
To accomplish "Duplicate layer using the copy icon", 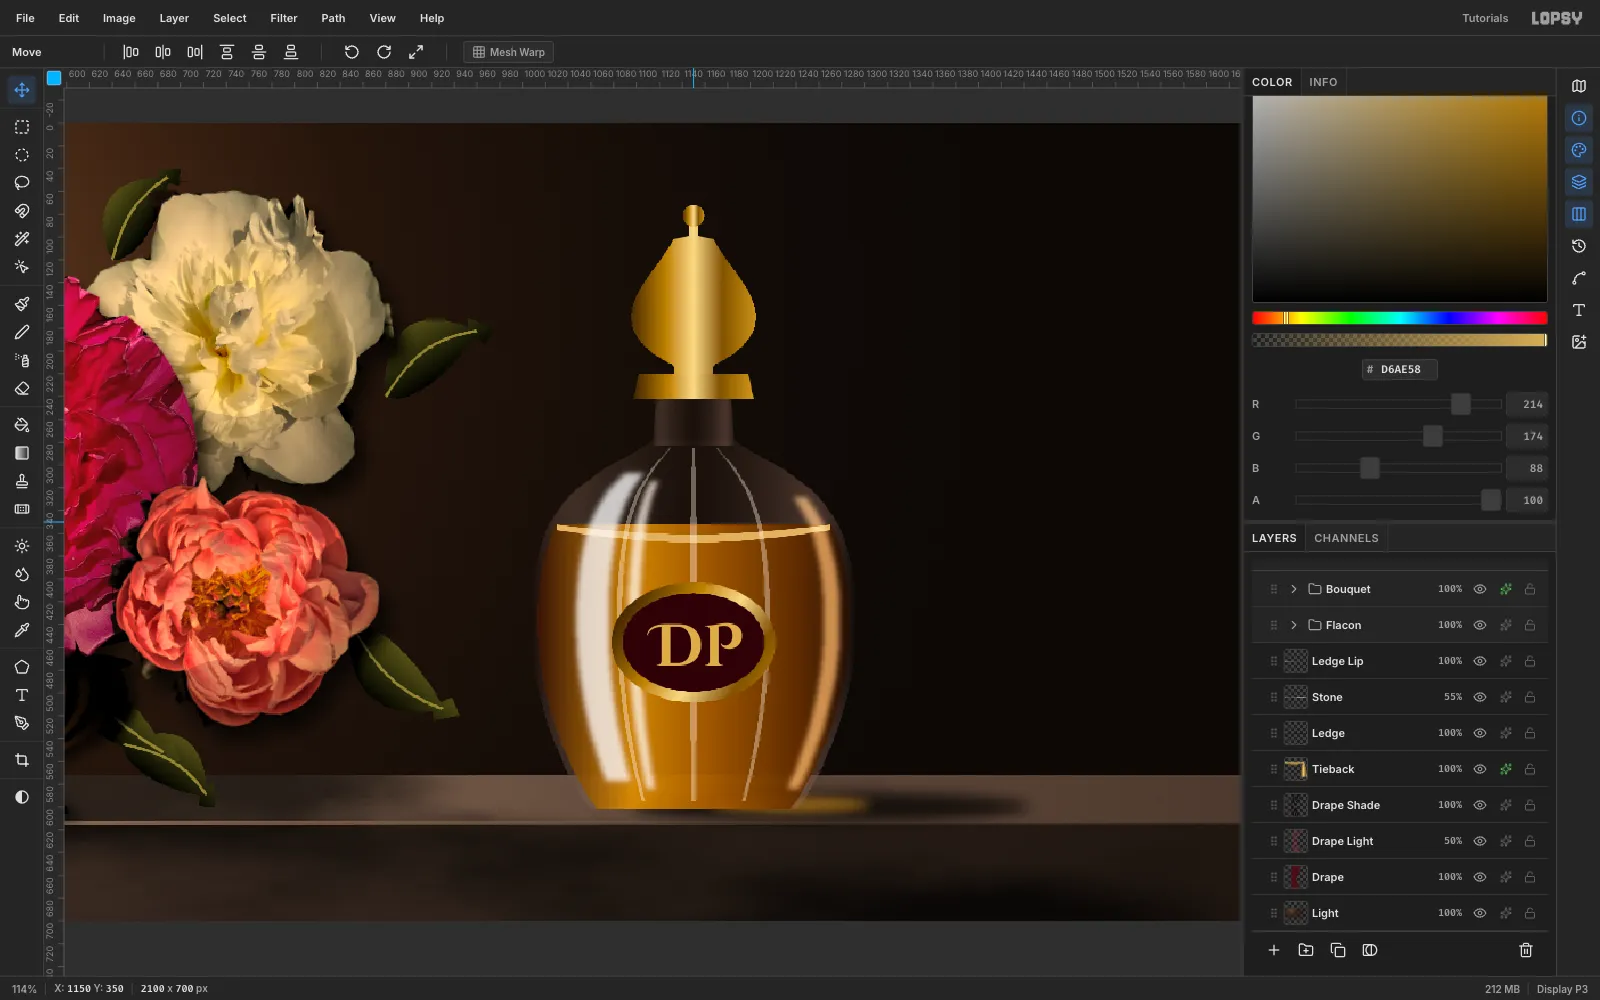I will 1338,950.
